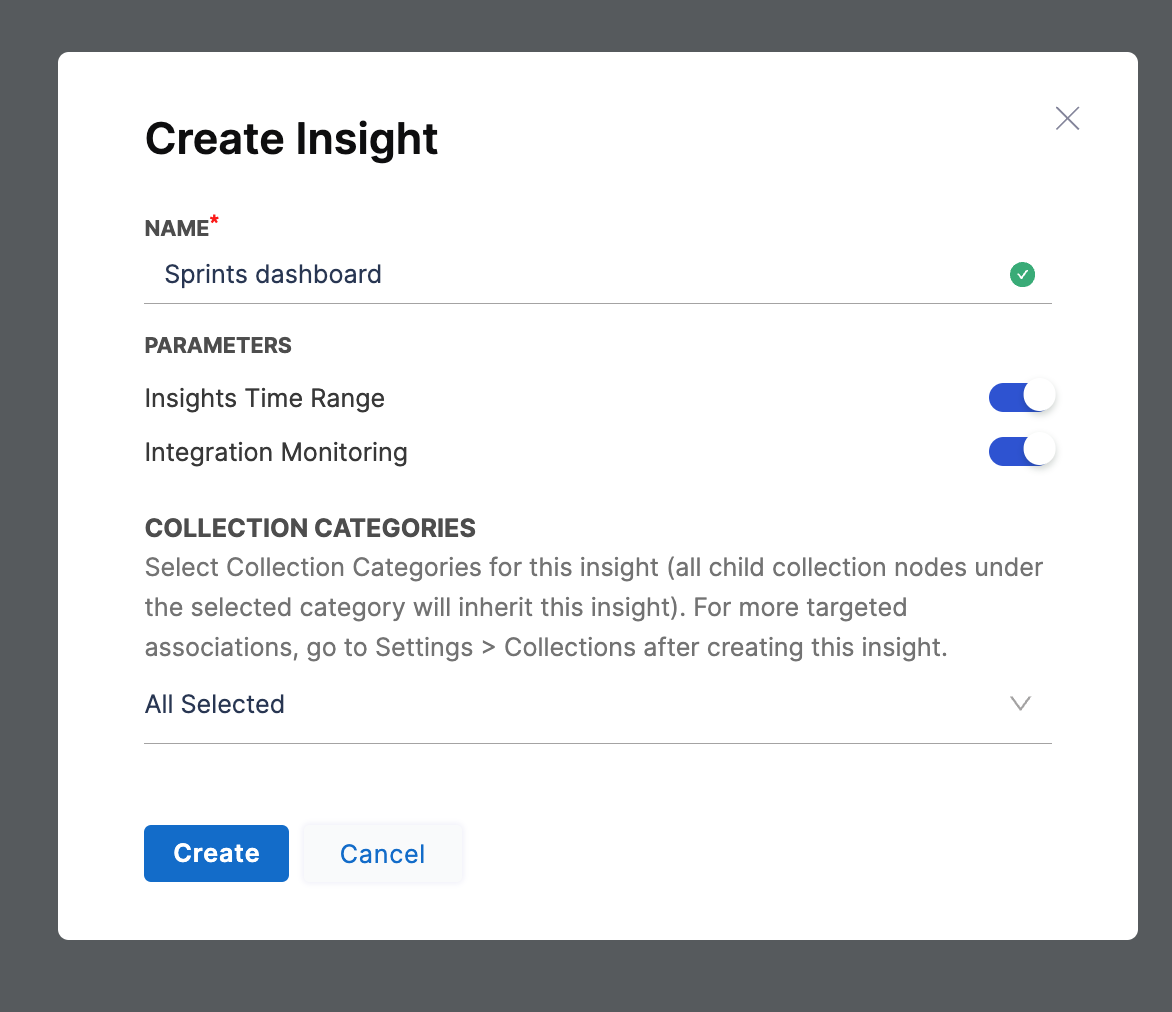Disable the Insights Time Range toggle
This screenshot has height=1012, width=1172.
coord(1021,397)
